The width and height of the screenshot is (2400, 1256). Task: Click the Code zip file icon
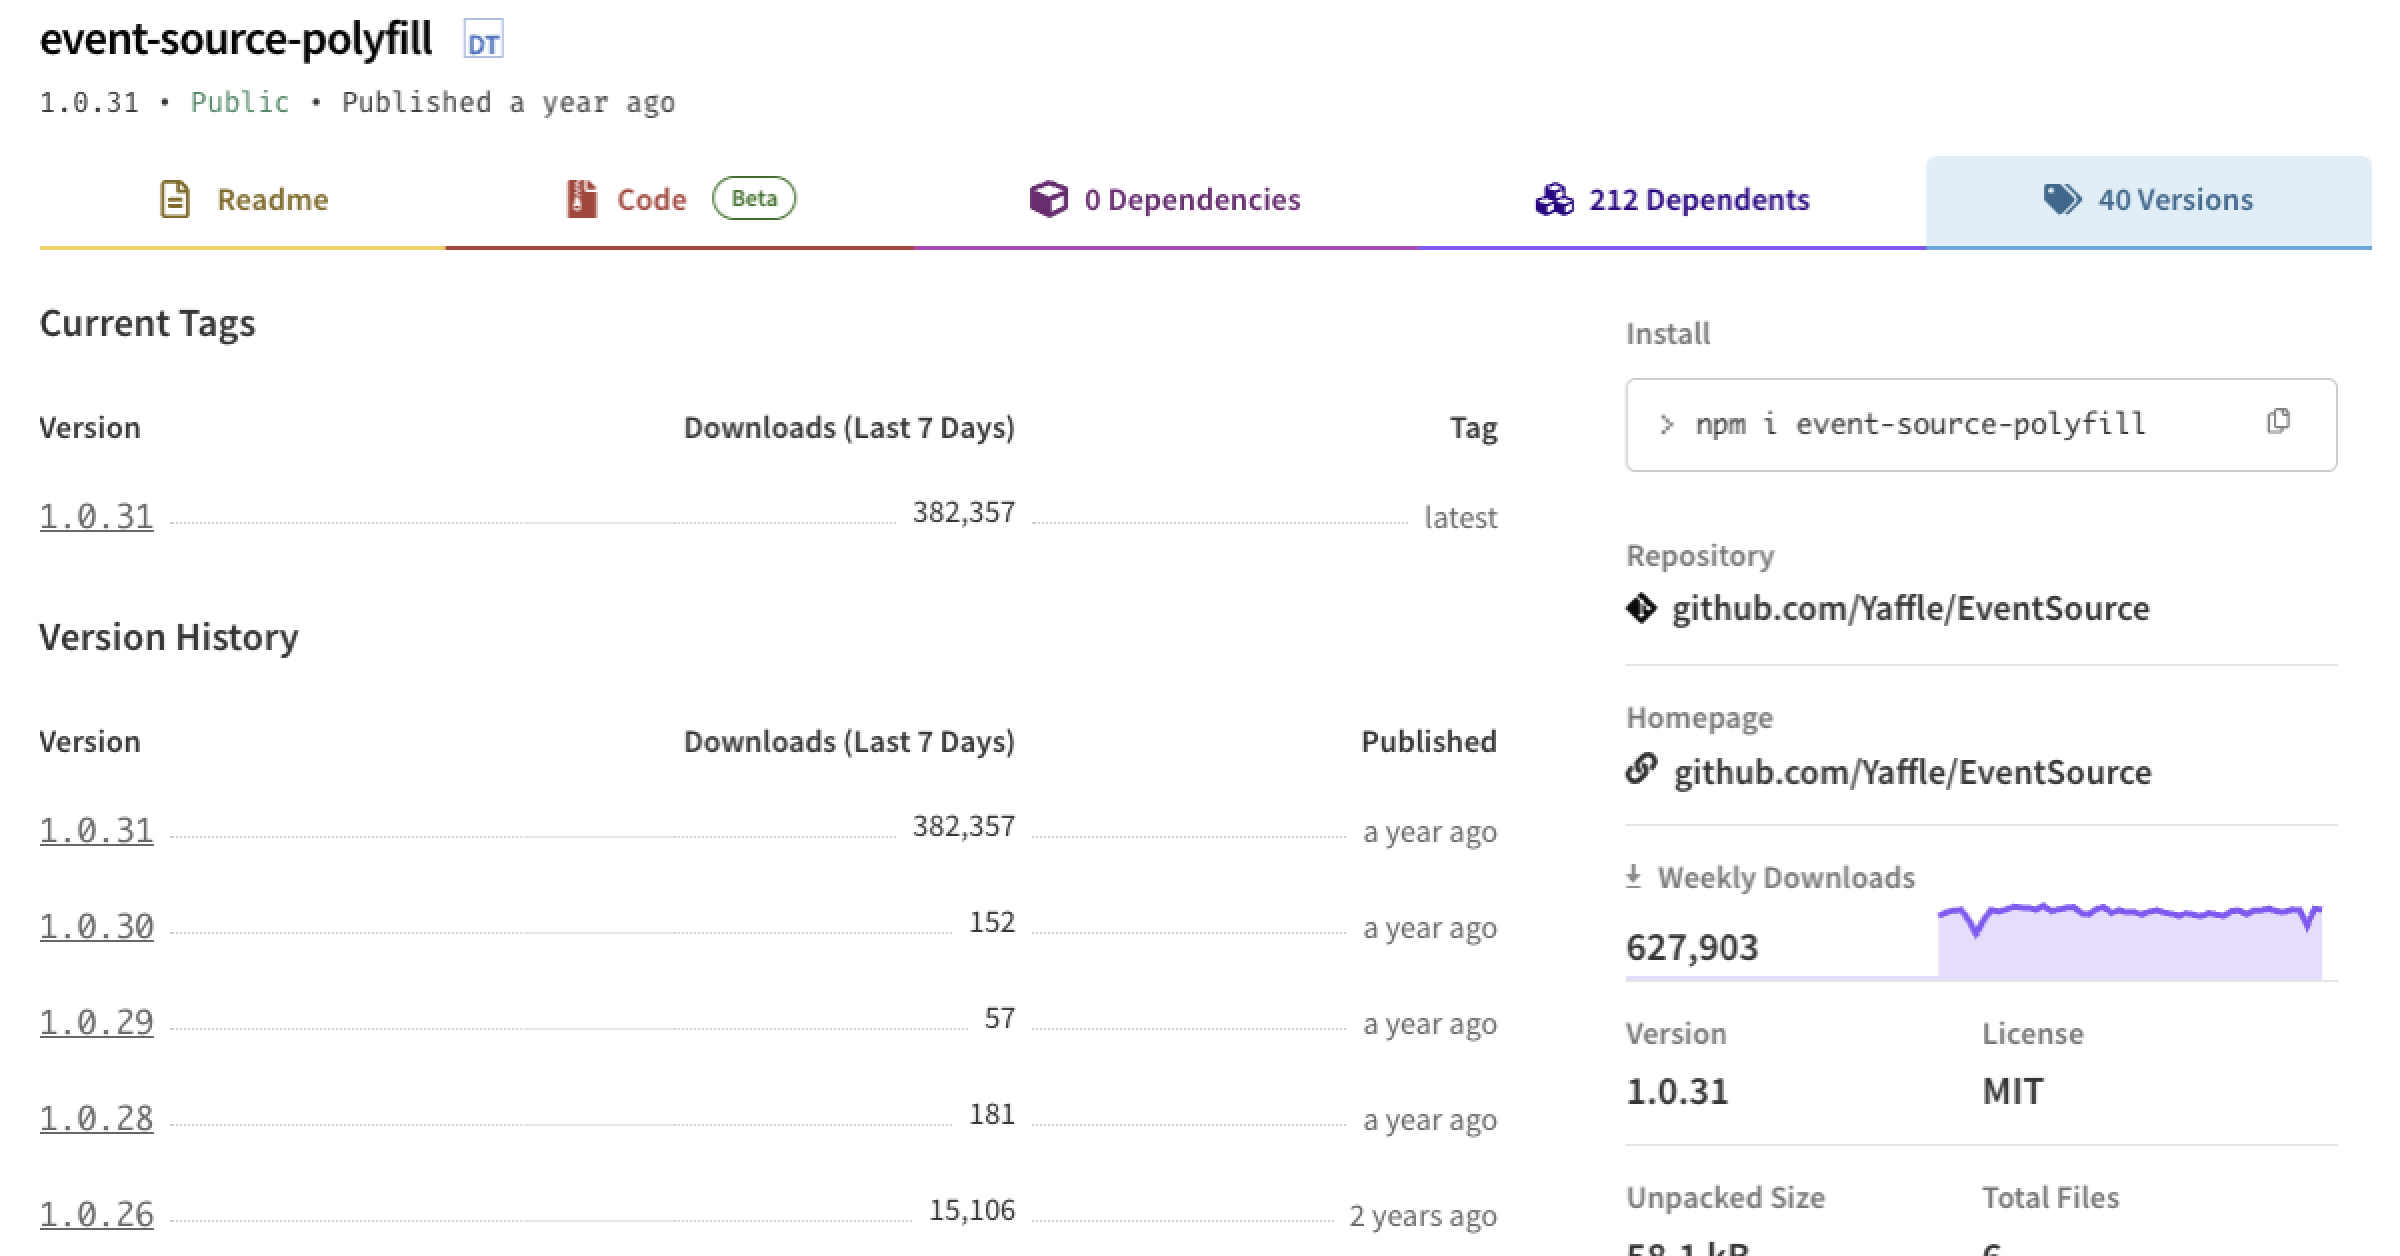pos(581,199)
